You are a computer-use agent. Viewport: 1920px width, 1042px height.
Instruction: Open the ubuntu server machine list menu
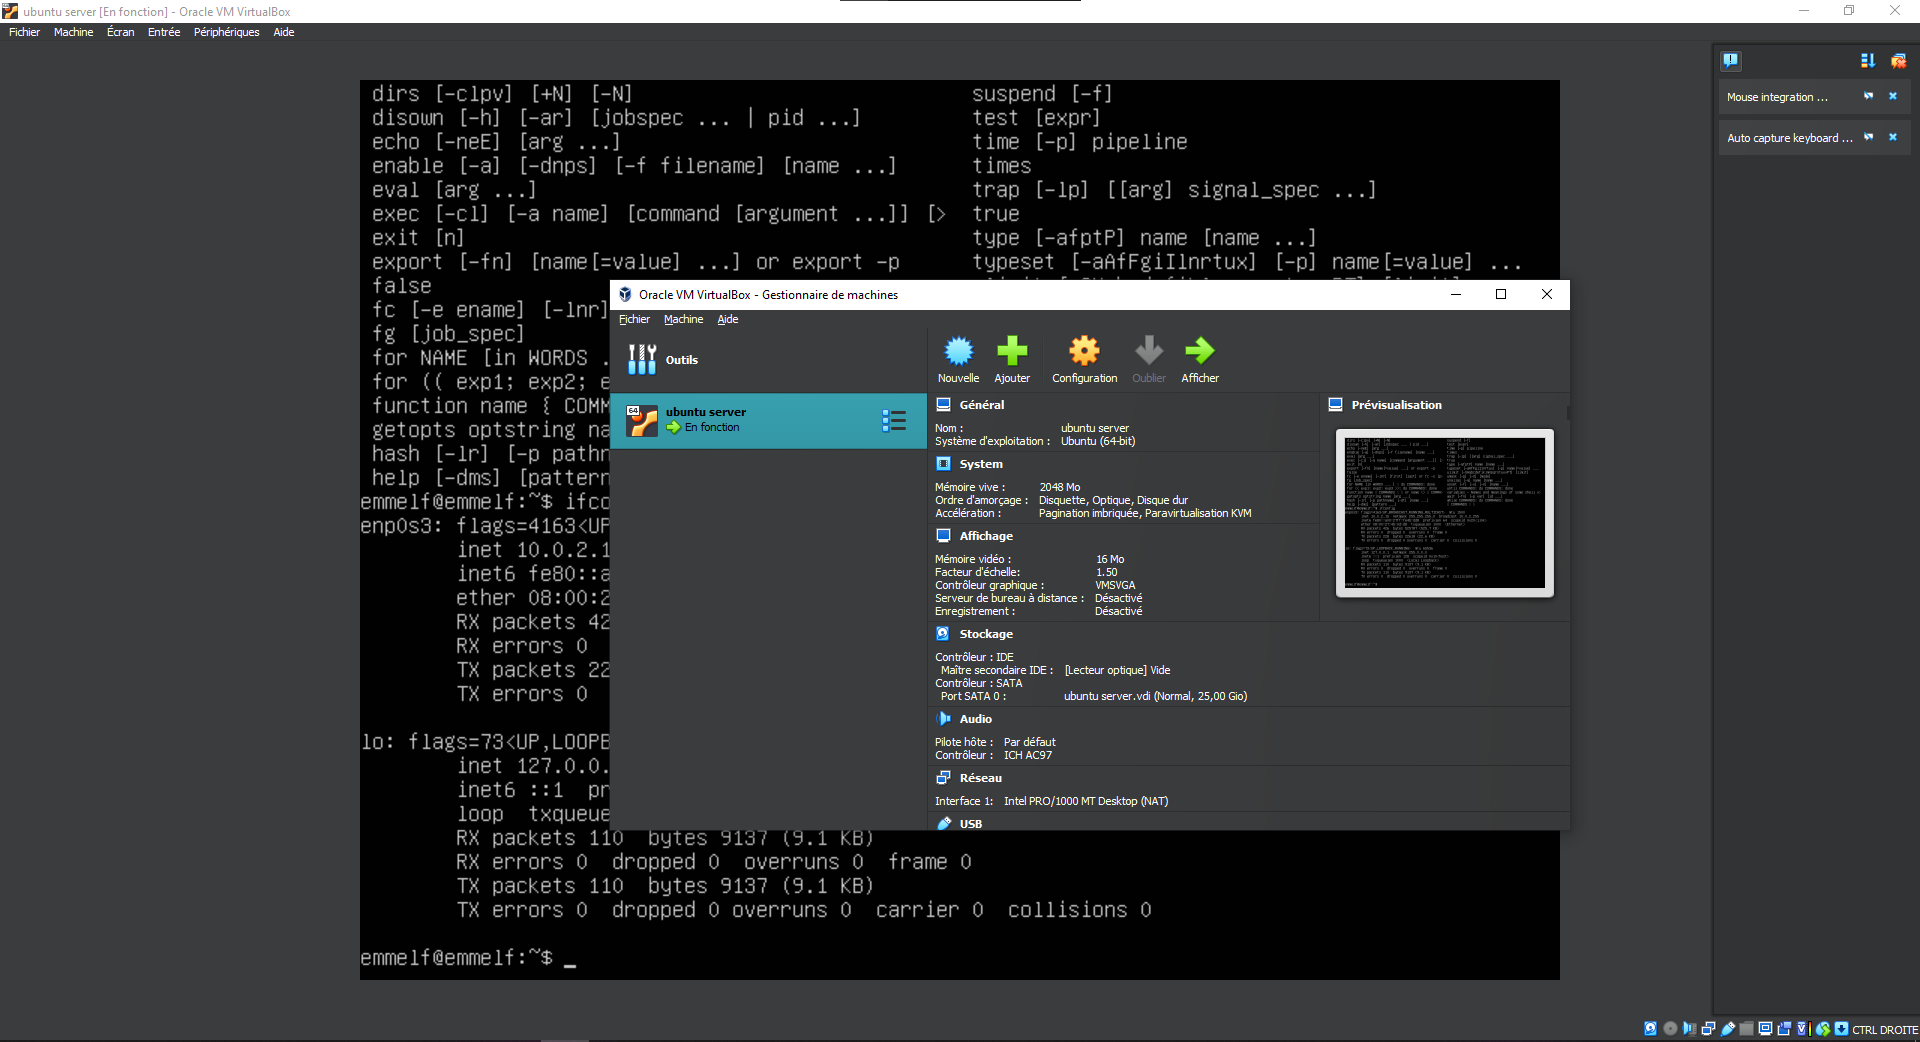[894, 421]
